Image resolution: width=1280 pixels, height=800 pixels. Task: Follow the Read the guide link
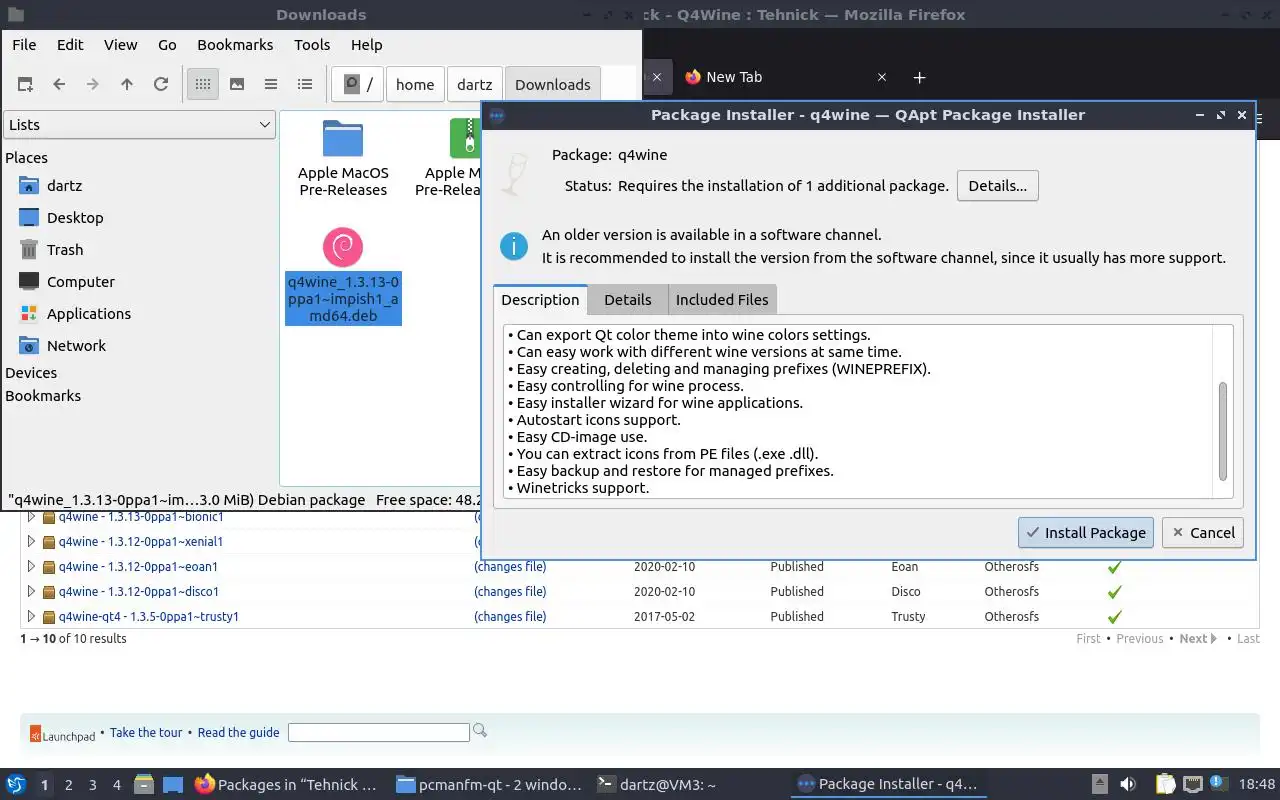[x=238, y=732]
